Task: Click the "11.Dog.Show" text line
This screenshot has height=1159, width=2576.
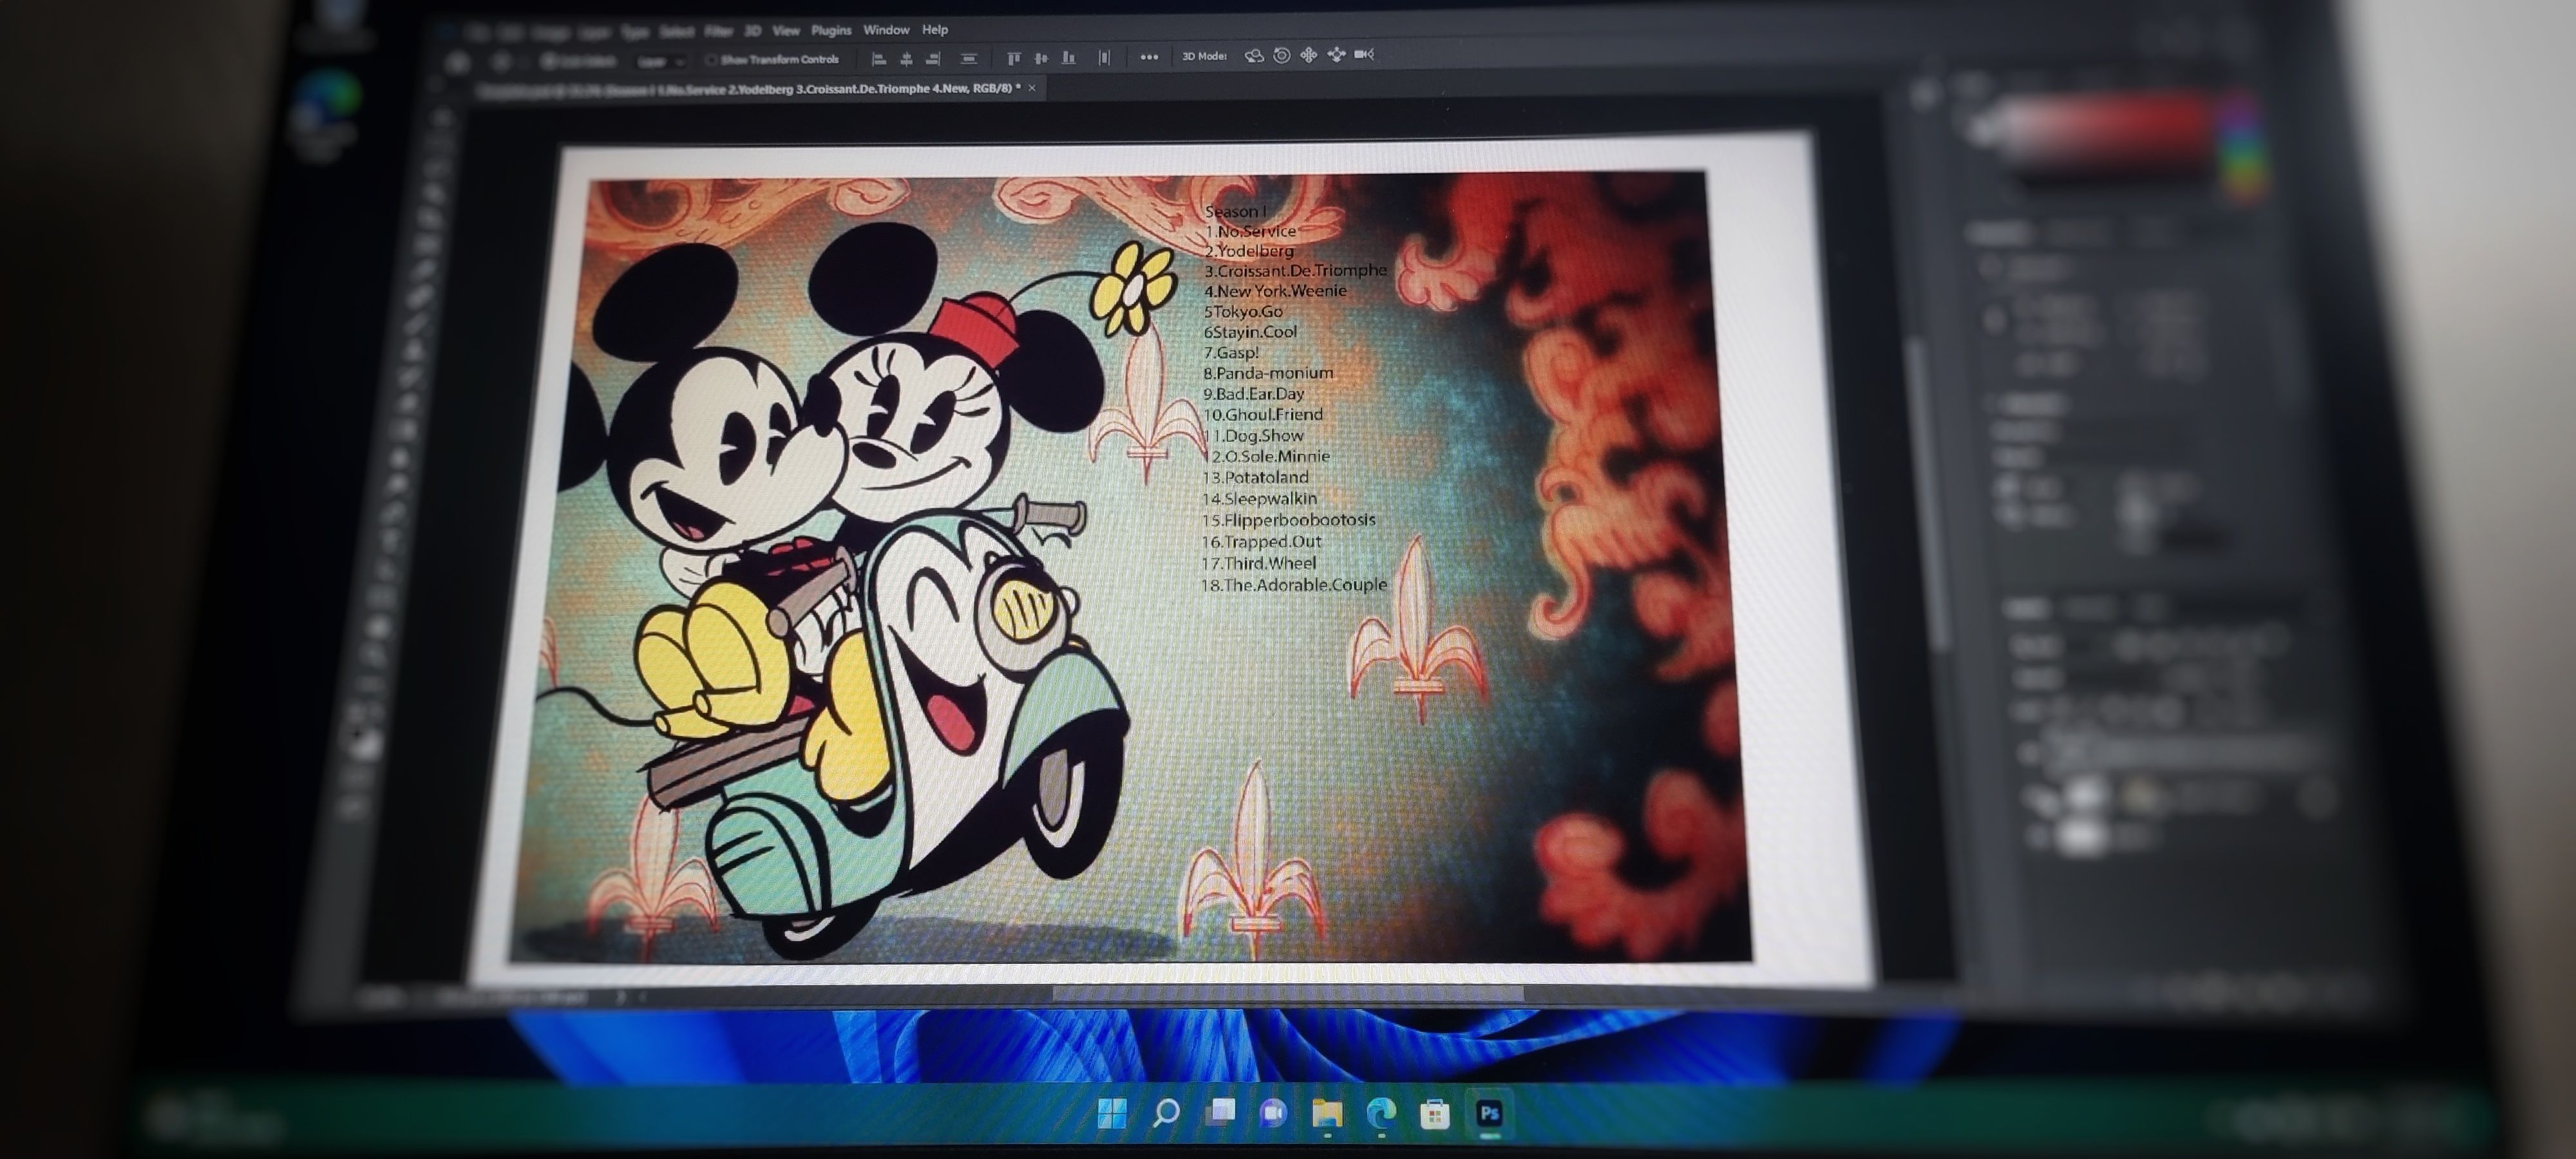Action: tap(1253, 436)
